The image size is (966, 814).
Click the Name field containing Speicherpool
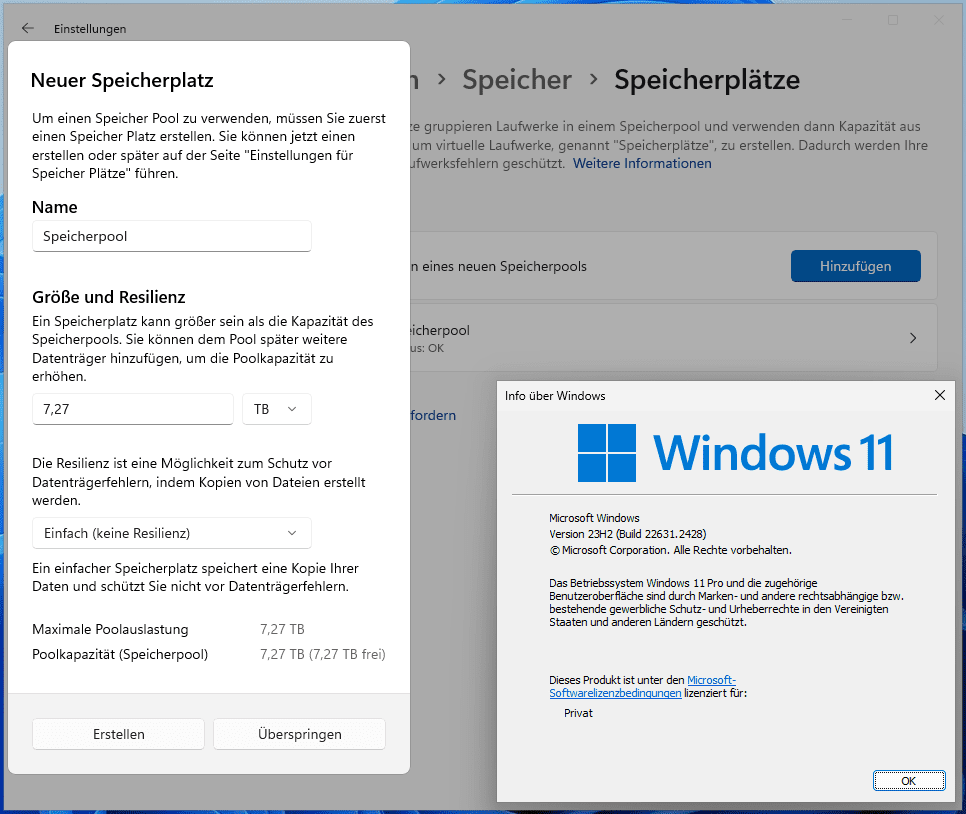point(171,237)
